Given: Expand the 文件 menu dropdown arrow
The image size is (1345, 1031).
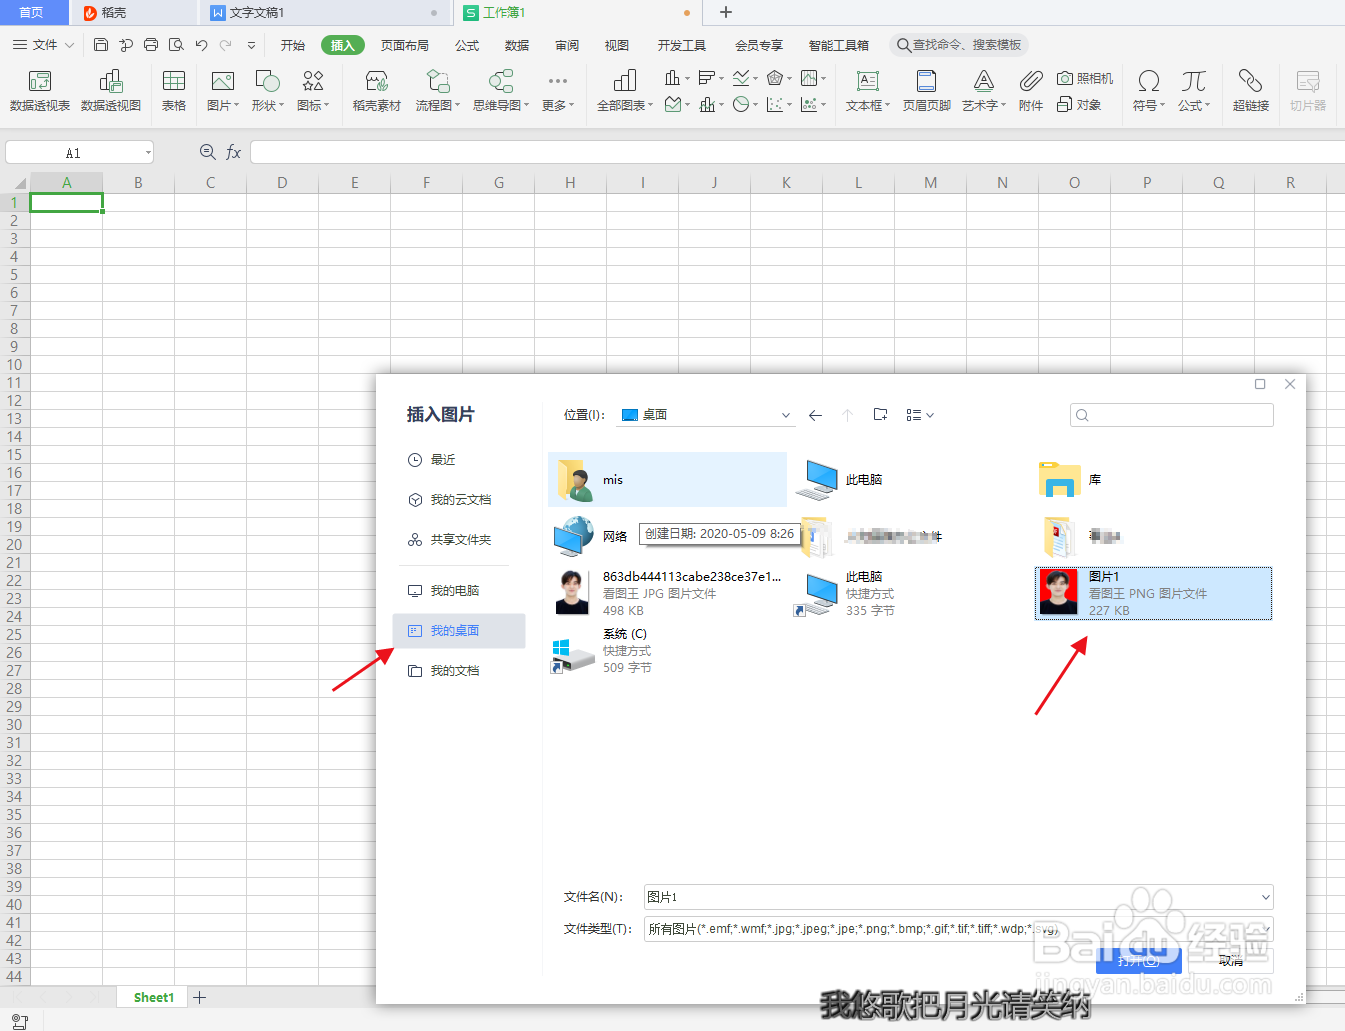Looking at the screenshot, I should pyautogui.click(x=70, y=45).
